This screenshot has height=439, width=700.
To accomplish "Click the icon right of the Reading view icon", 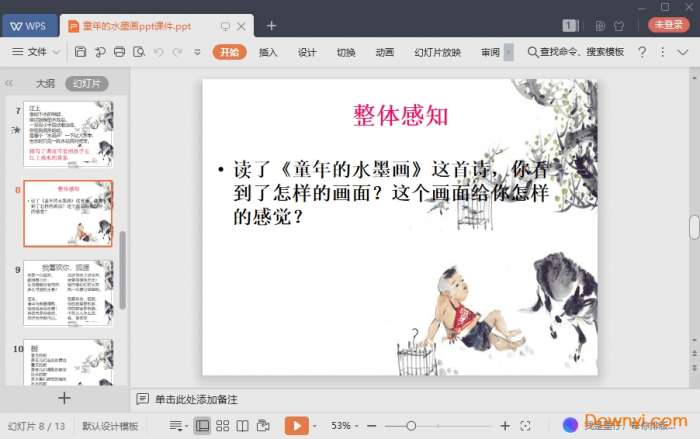I will pos(263,426).
